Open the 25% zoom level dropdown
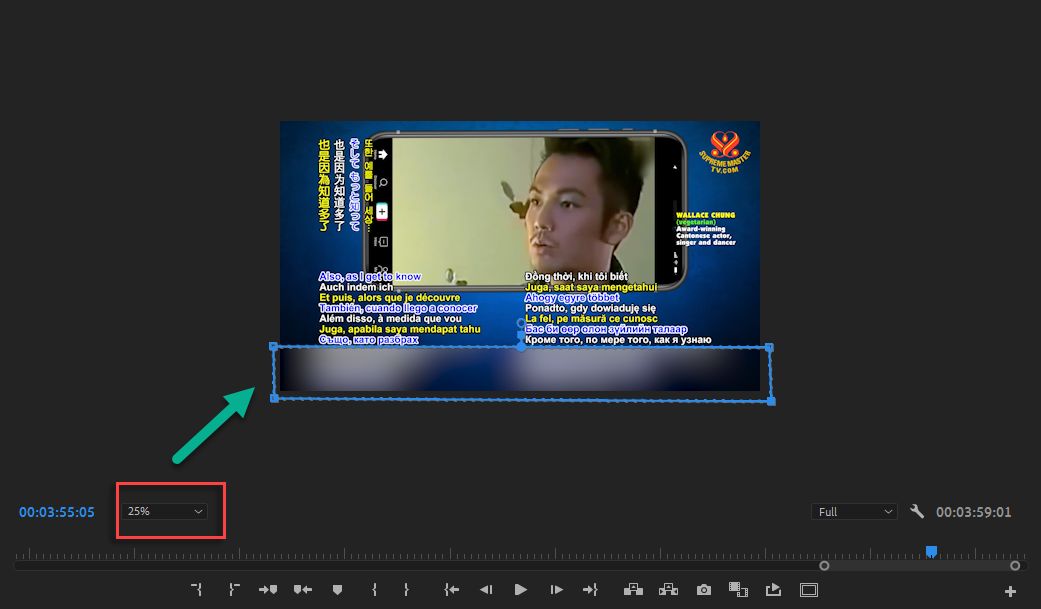 [x=165, y=511]
